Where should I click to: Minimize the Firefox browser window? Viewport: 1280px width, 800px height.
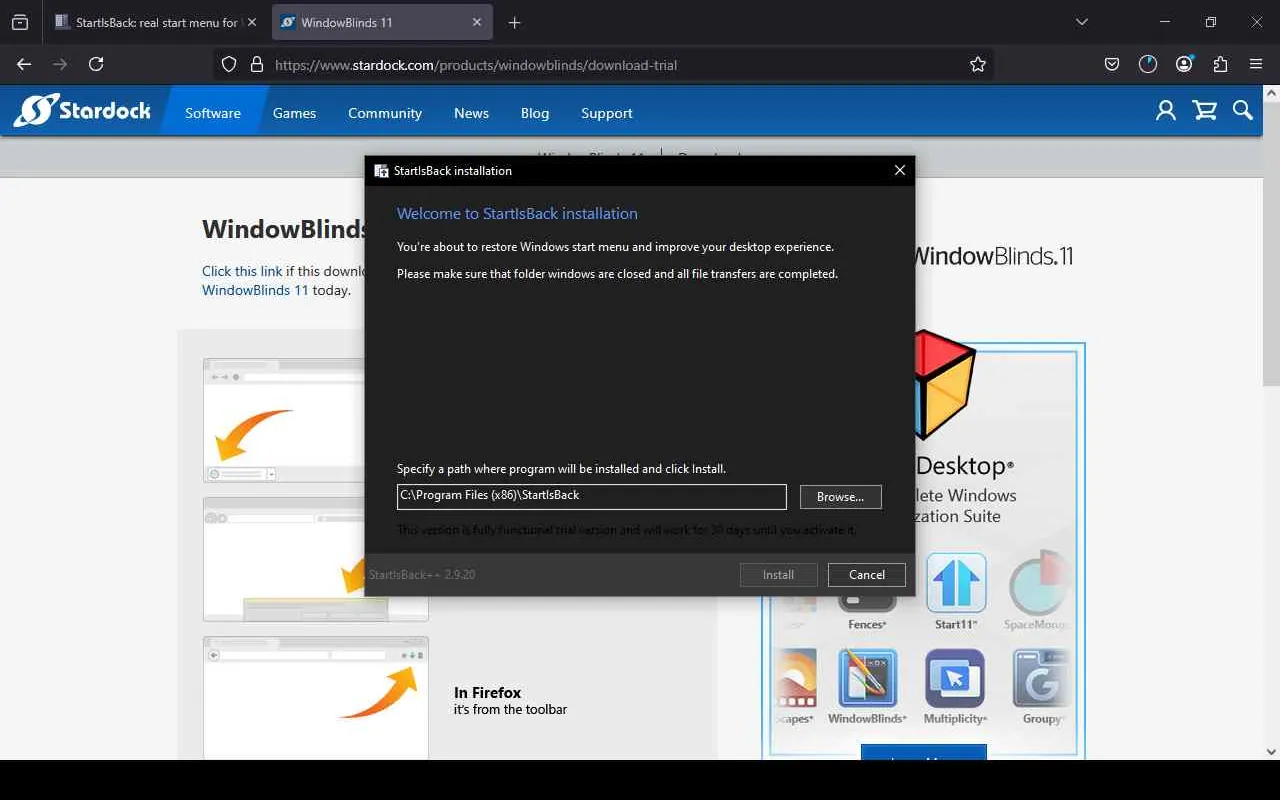coord(1165,22)
